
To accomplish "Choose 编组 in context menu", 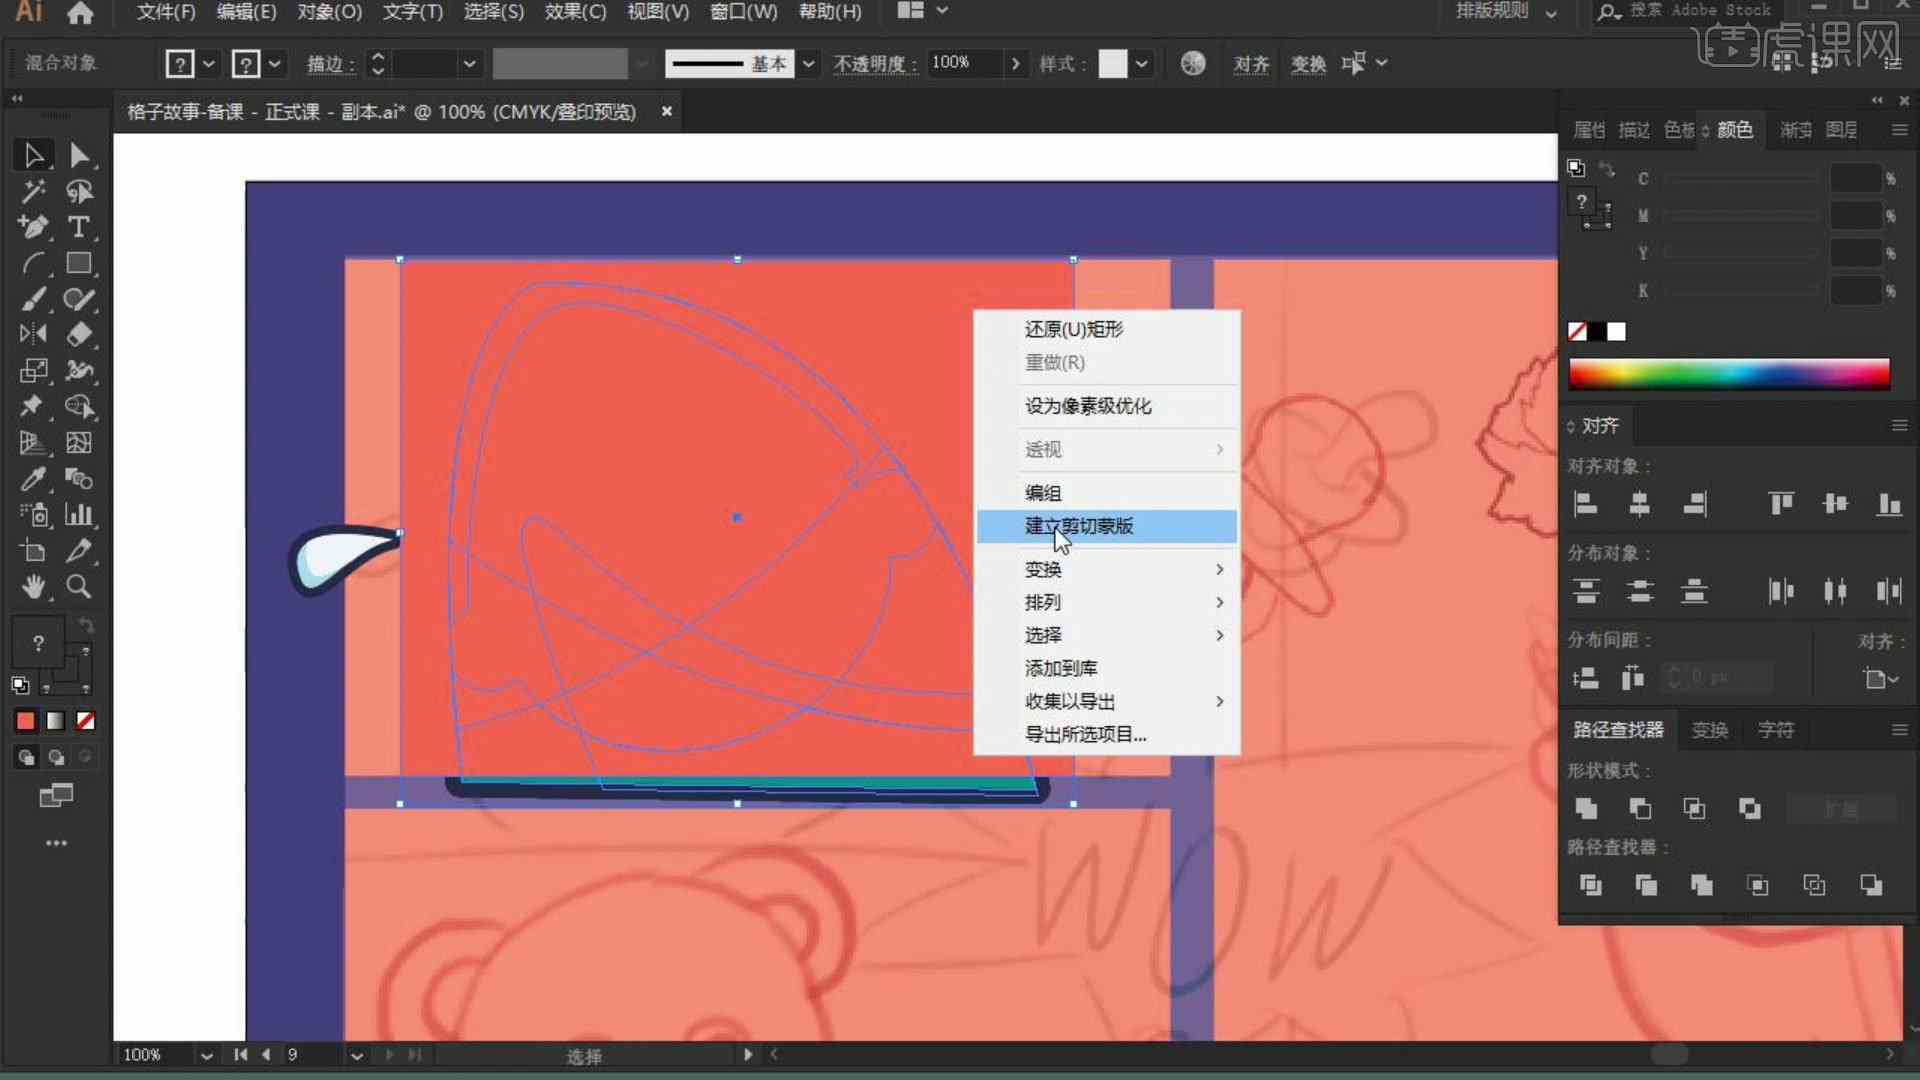I will (1106, 493).
